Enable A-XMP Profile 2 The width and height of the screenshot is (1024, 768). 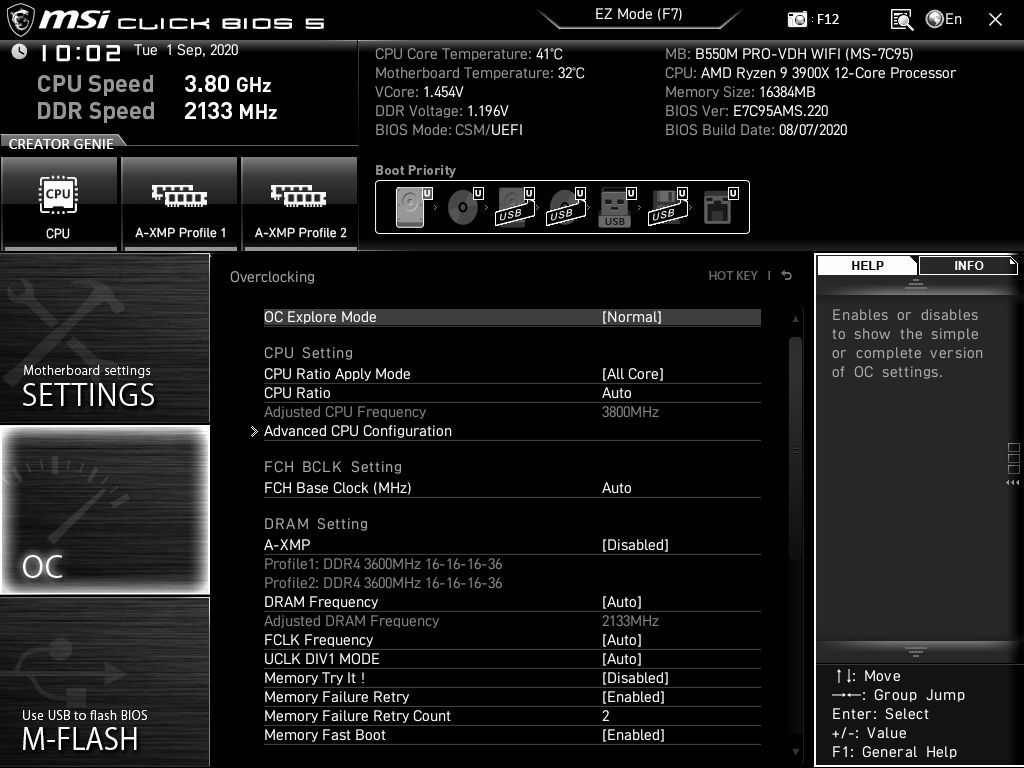tap(300, 204)
